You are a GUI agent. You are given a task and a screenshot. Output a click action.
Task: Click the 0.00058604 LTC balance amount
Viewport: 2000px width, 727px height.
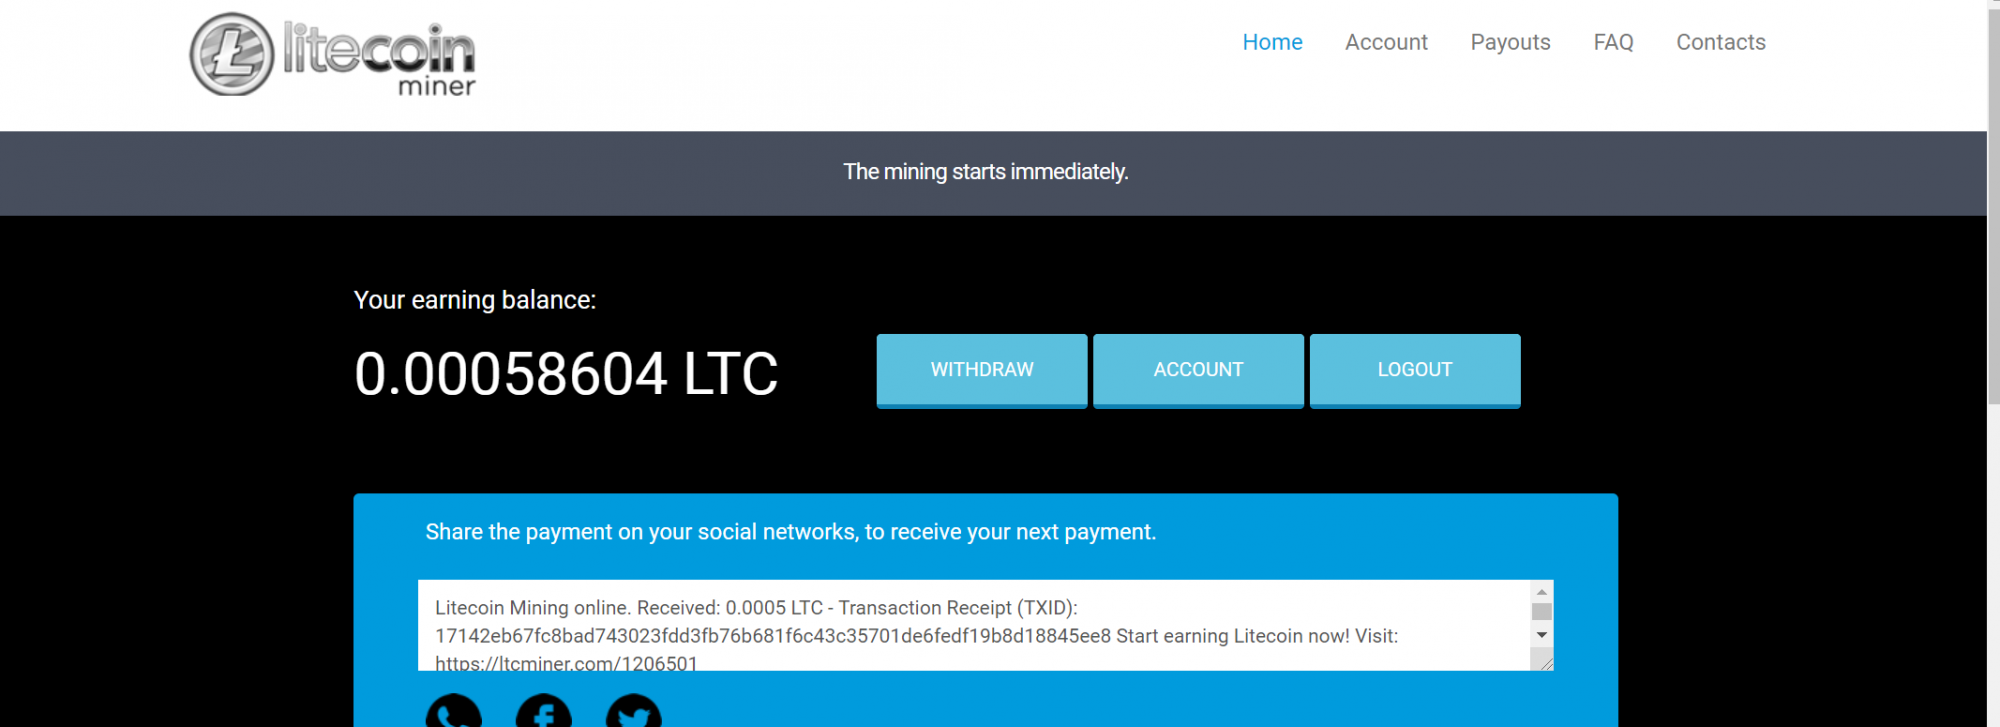[x=566, y=374]
